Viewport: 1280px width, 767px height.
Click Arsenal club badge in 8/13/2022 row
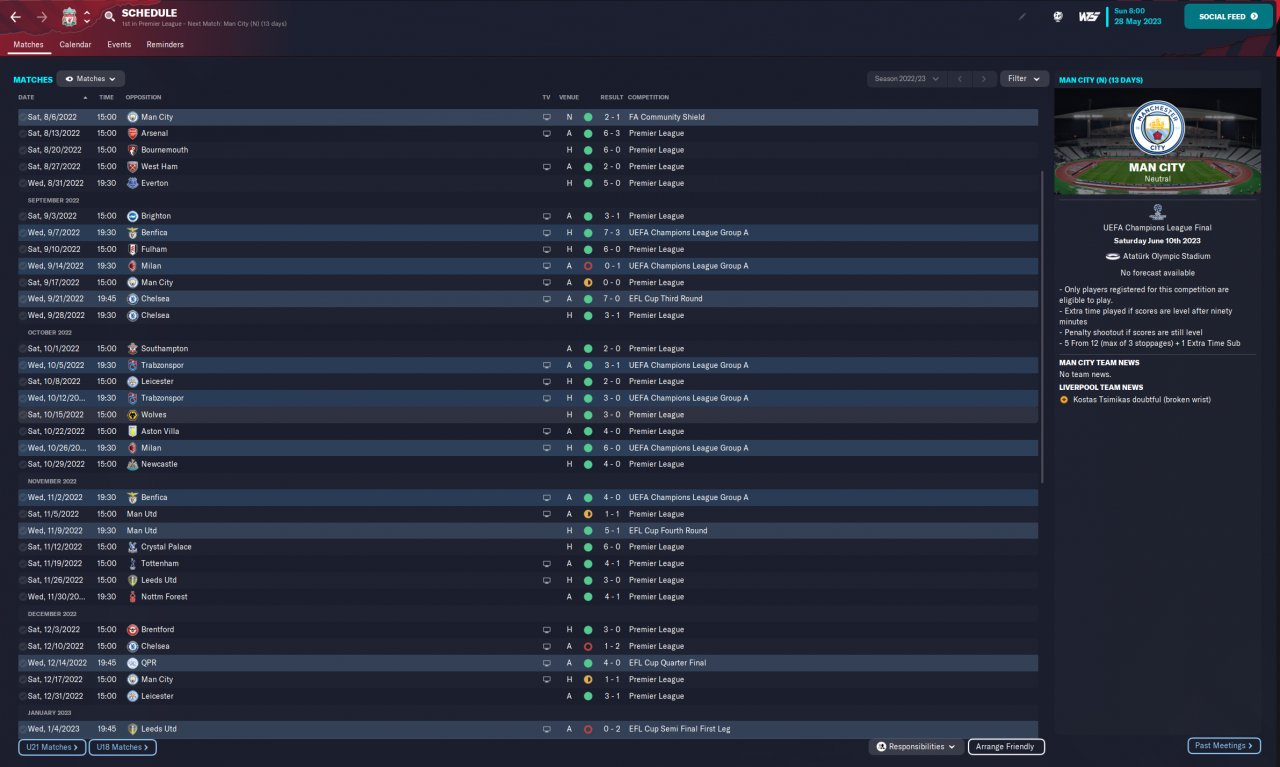(133, 133)
